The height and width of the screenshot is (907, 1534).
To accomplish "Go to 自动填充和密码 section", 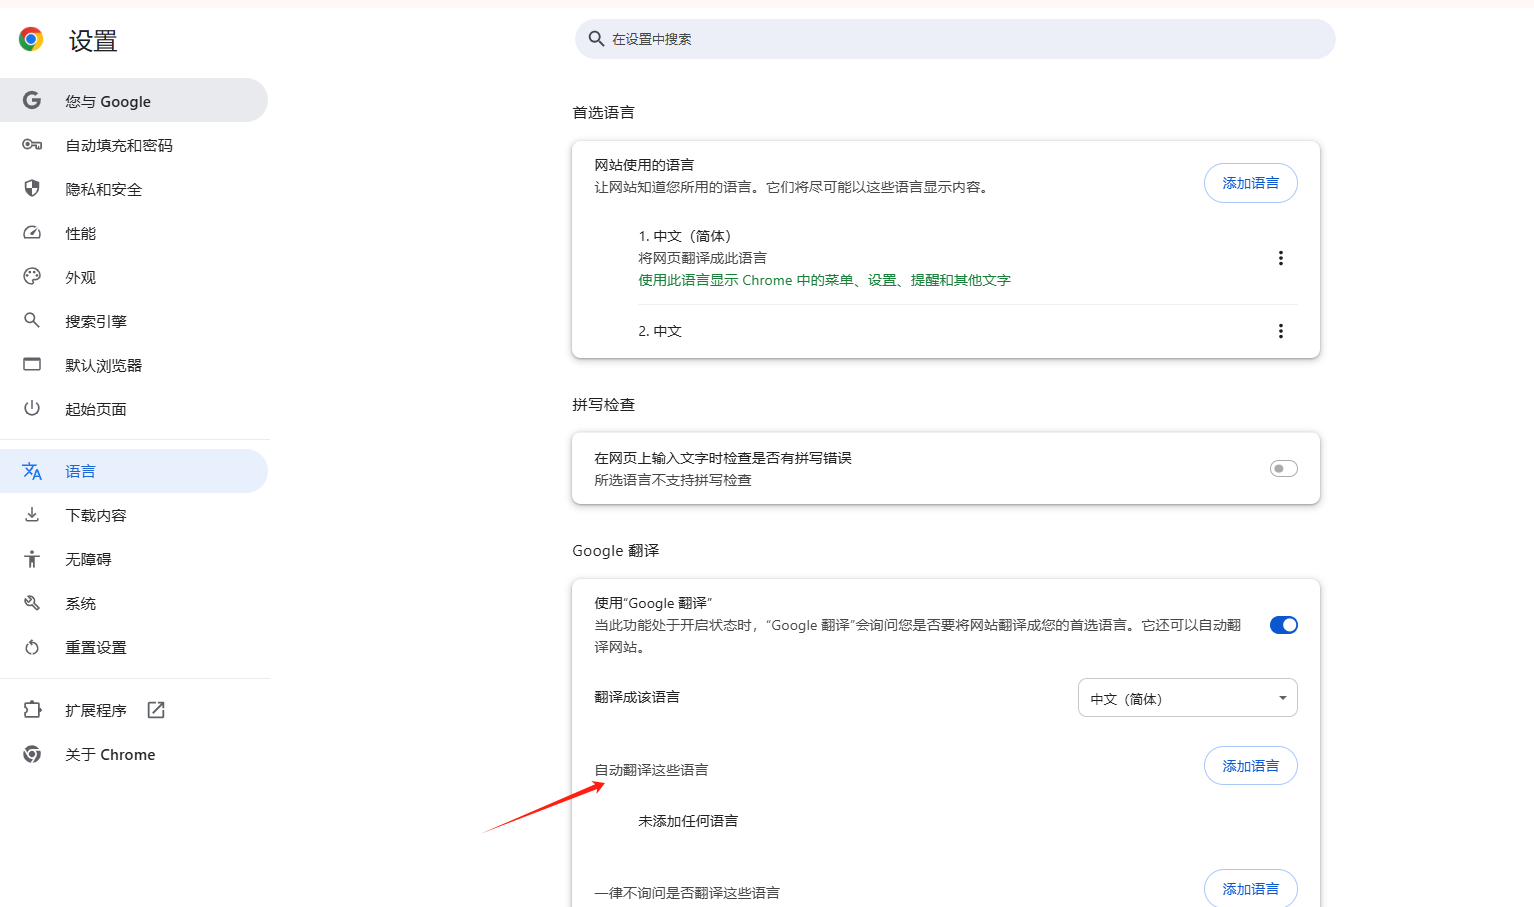I will click(134, 145).
